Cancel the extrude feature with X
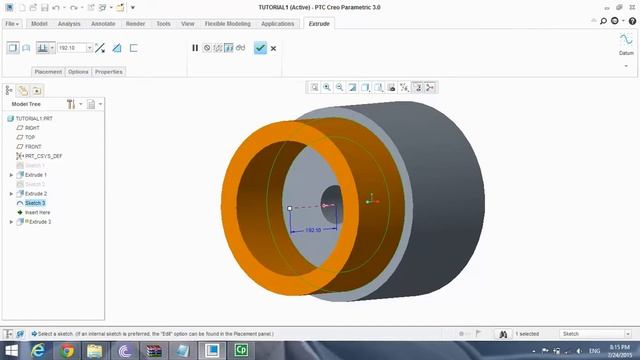The width and height of the screenshot is (640, 360). [273, 48]
